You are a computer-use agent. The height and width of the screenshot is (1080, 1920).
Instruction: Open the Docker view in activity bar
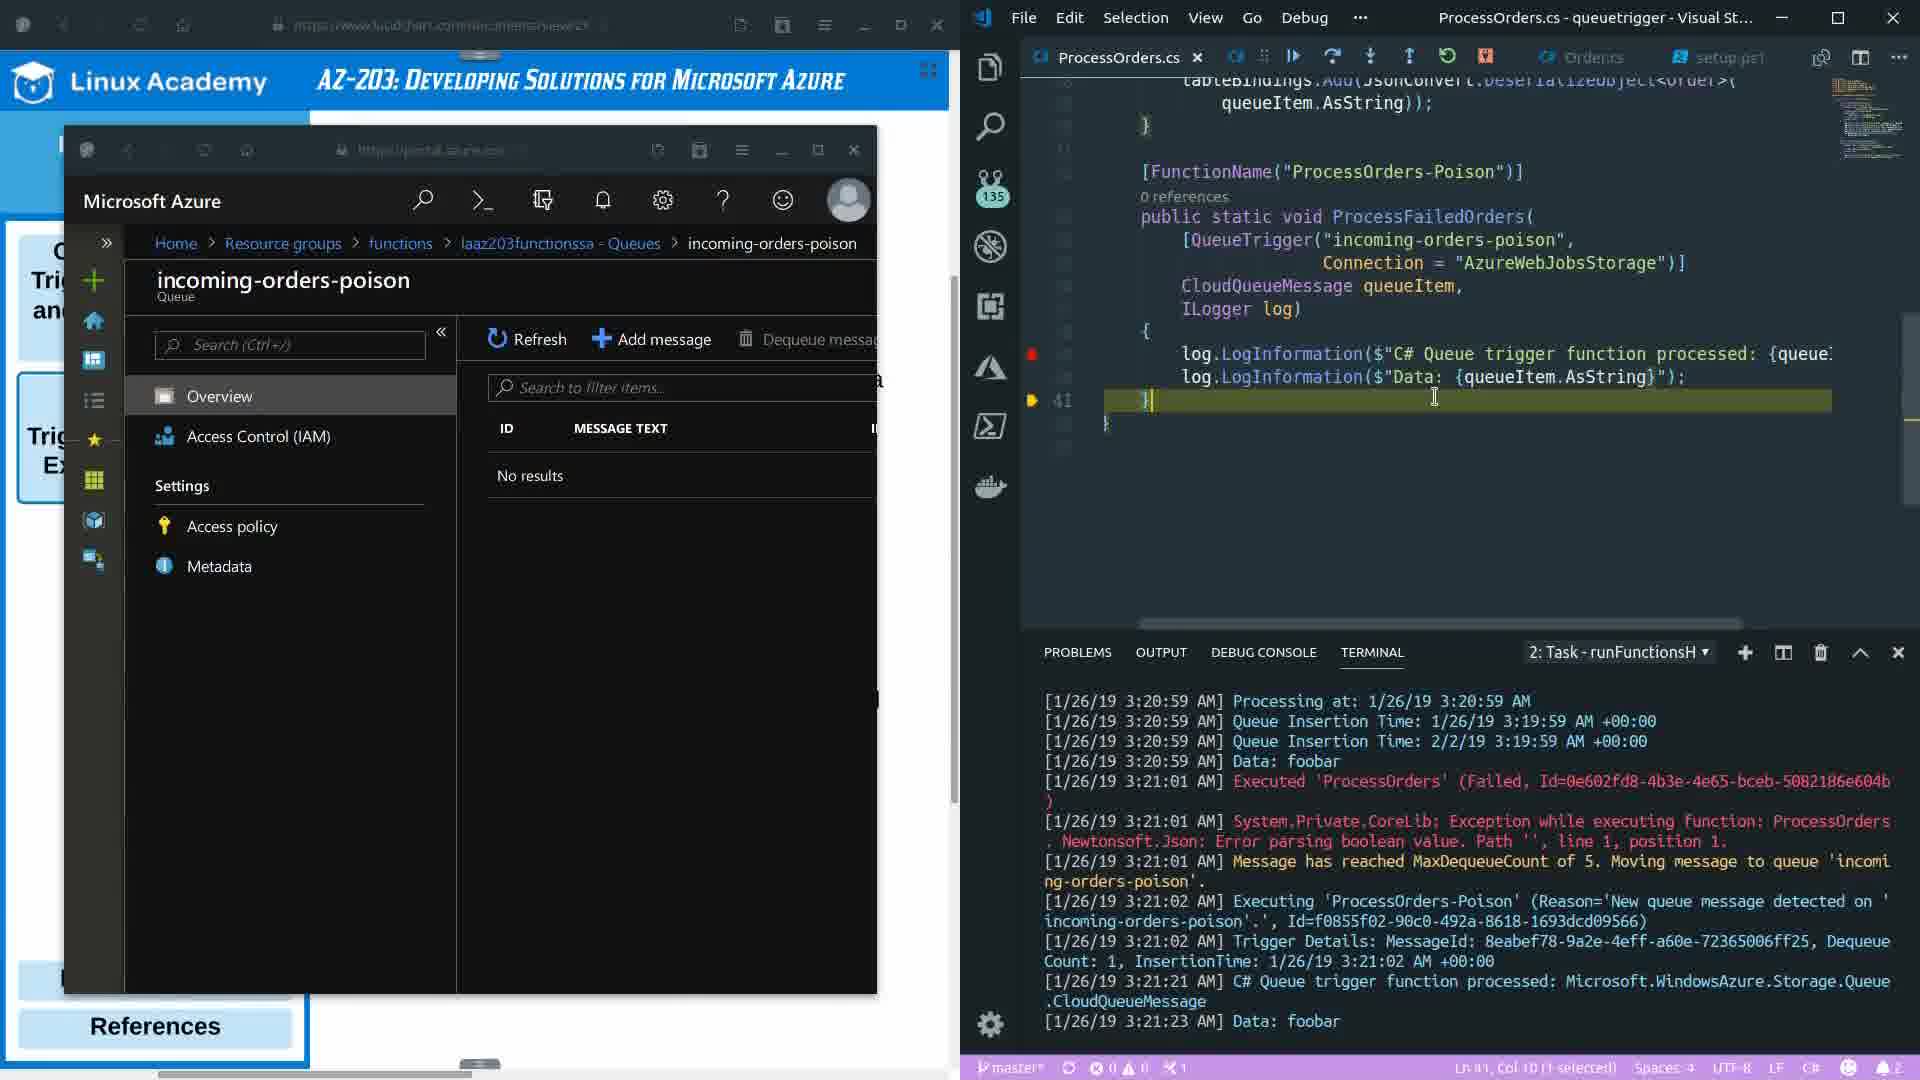(x=990, y=487)
